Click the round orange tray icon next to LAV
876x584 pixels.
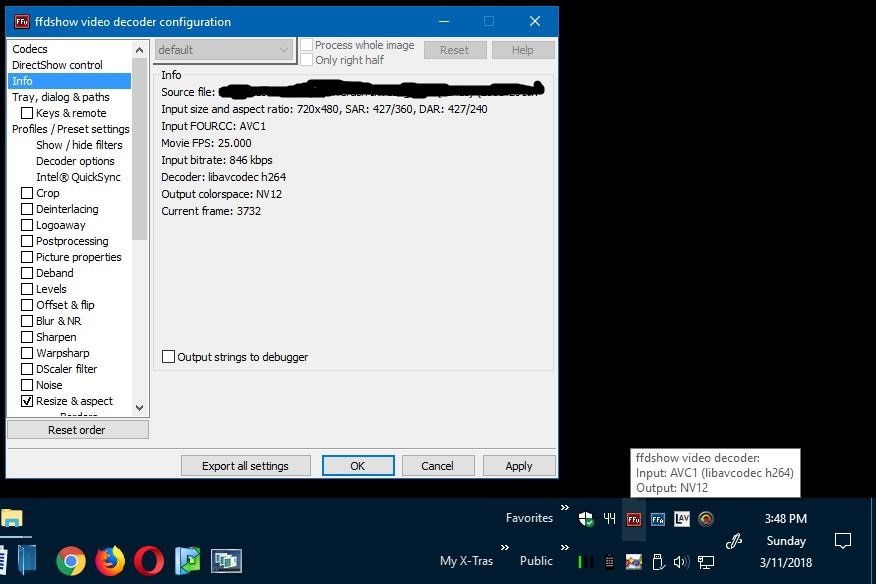pos(706,519)
